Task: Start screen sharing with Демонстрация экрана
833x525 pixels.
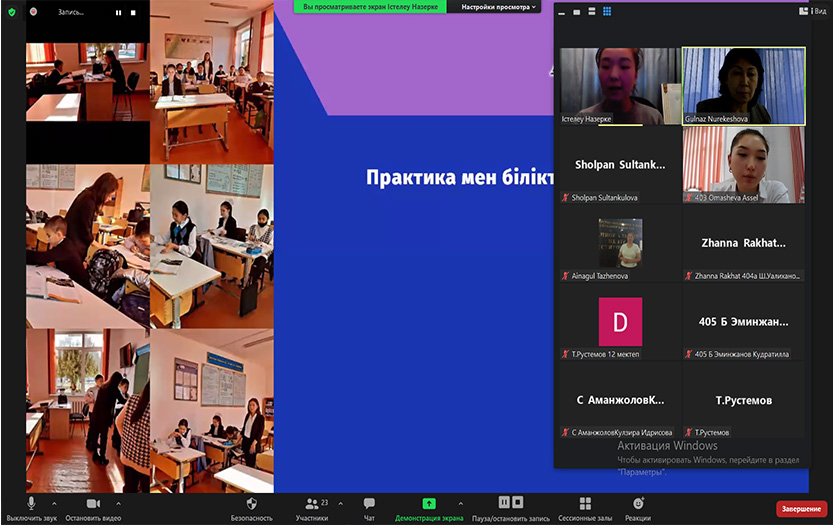Action: pos(429,506)
